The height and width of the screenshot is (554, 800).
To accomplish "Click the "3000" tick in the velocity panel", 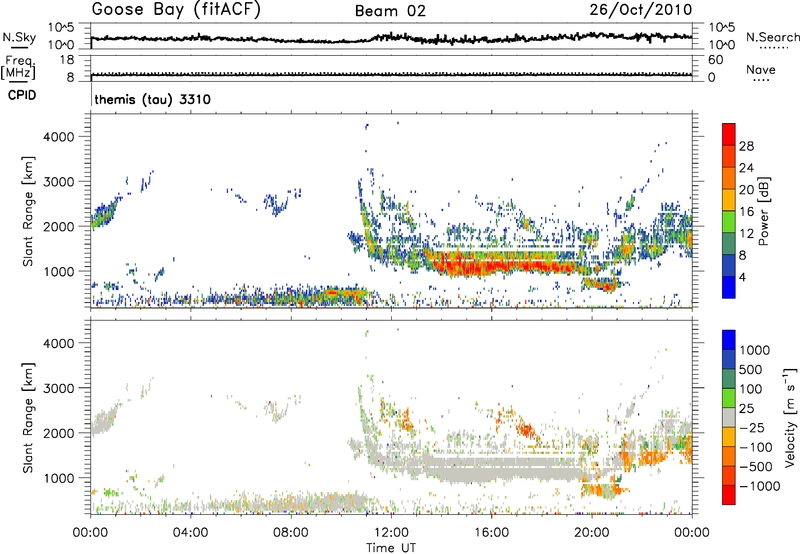I will (58, 388).
